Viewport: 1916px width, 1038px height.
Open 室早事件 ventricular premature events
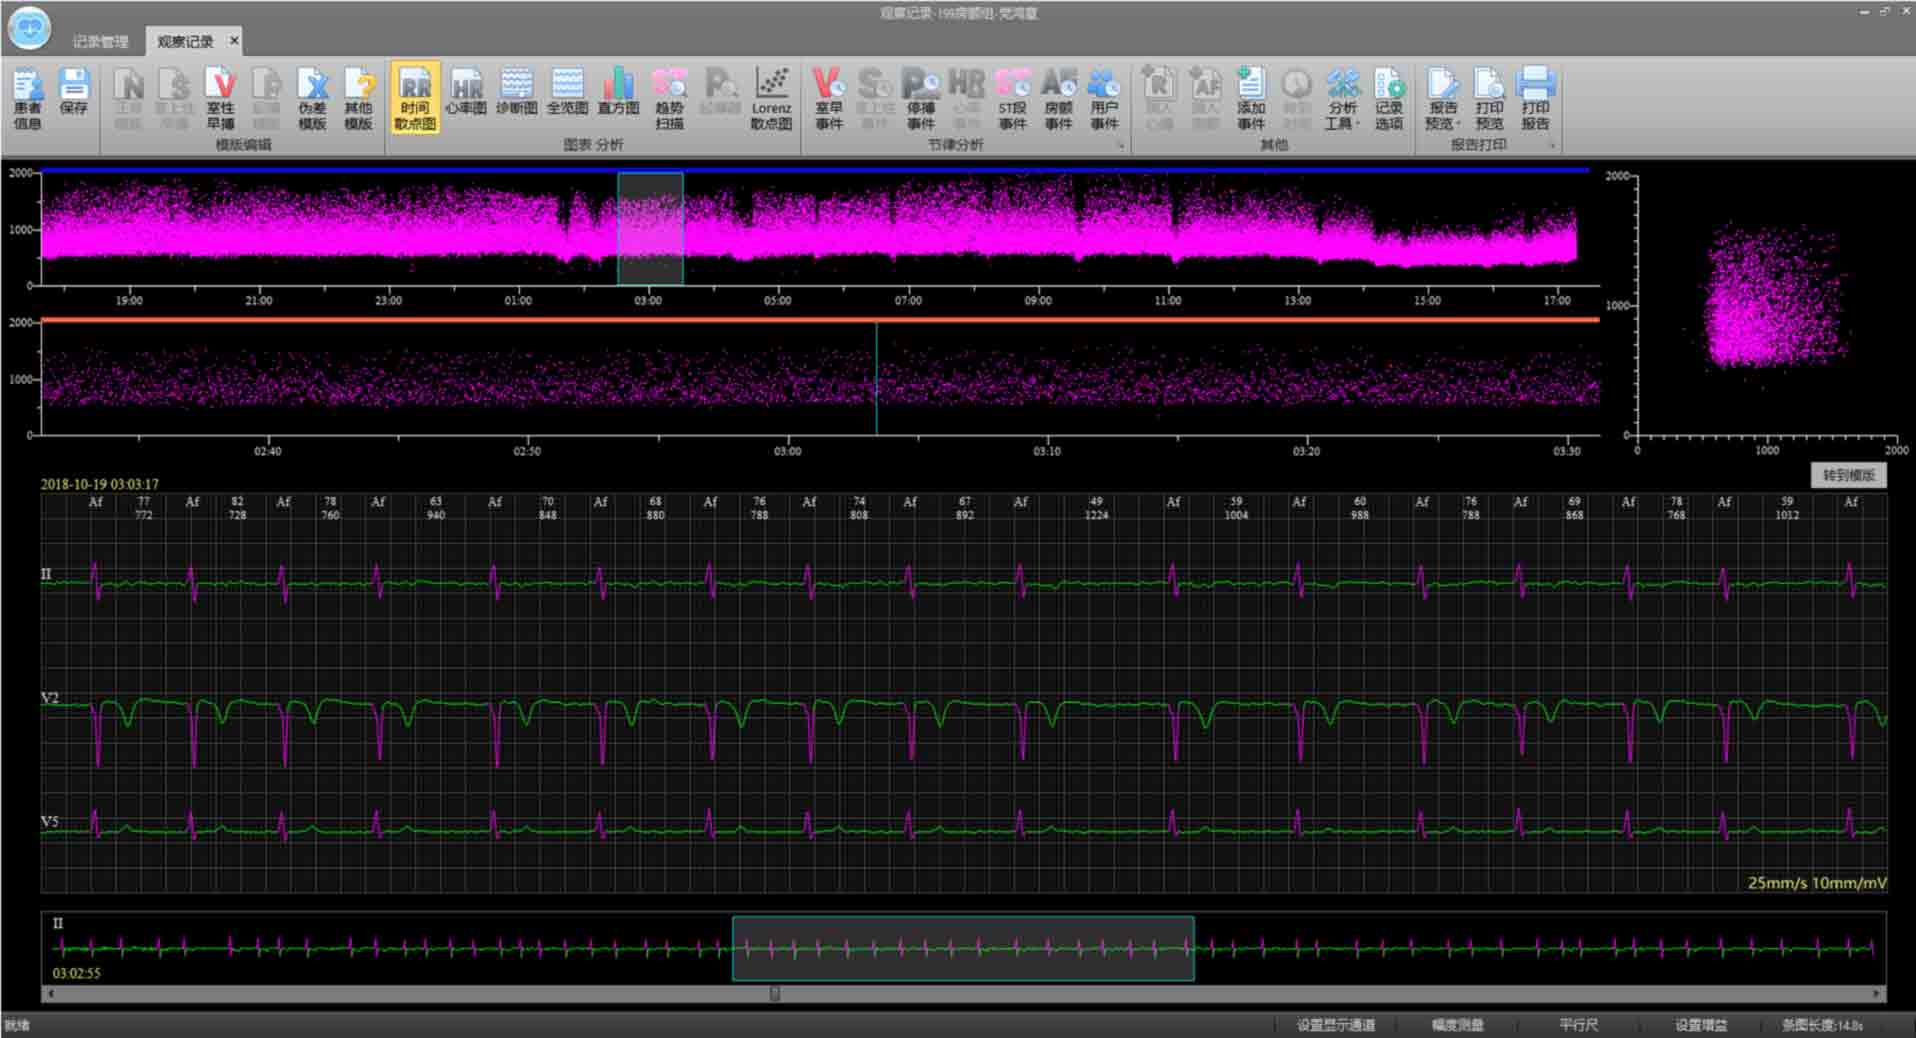[x=828, y=98]
